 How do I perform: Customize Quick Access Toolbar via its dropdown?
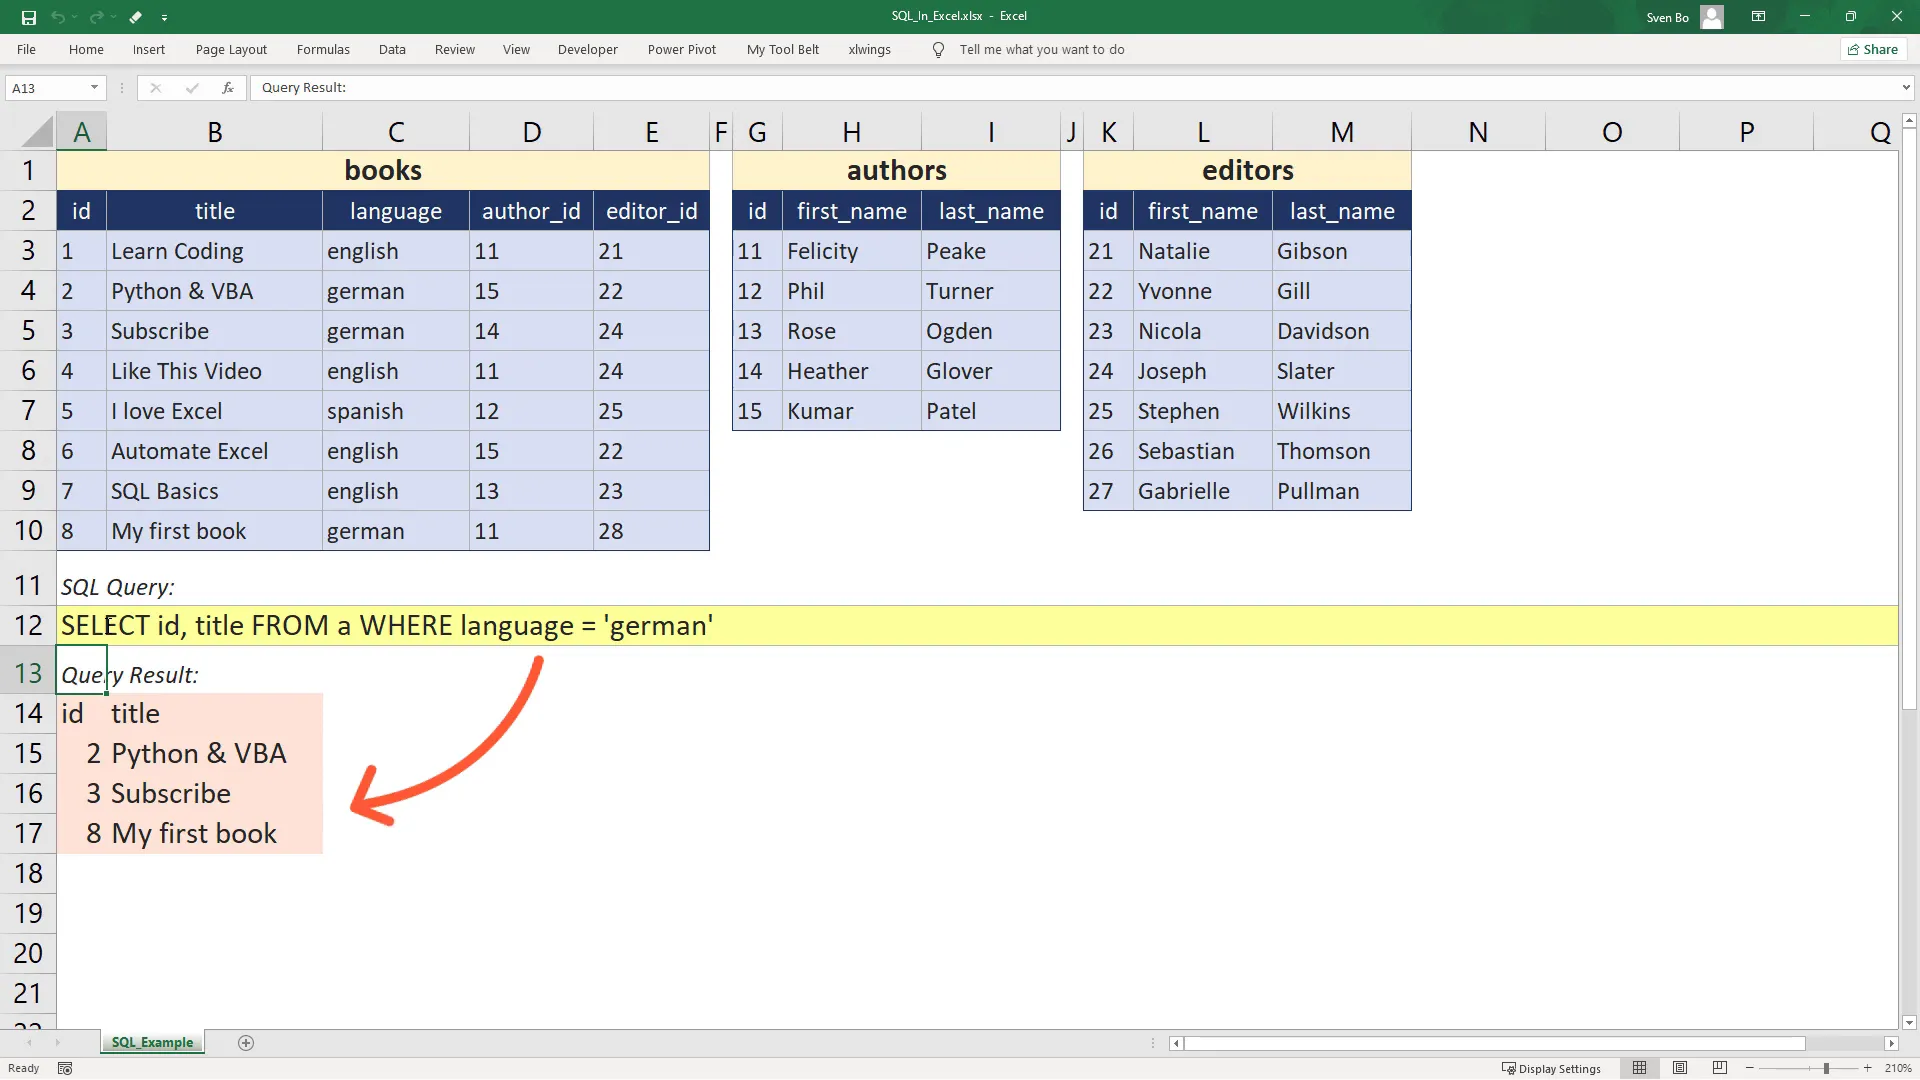coord(165,17)
